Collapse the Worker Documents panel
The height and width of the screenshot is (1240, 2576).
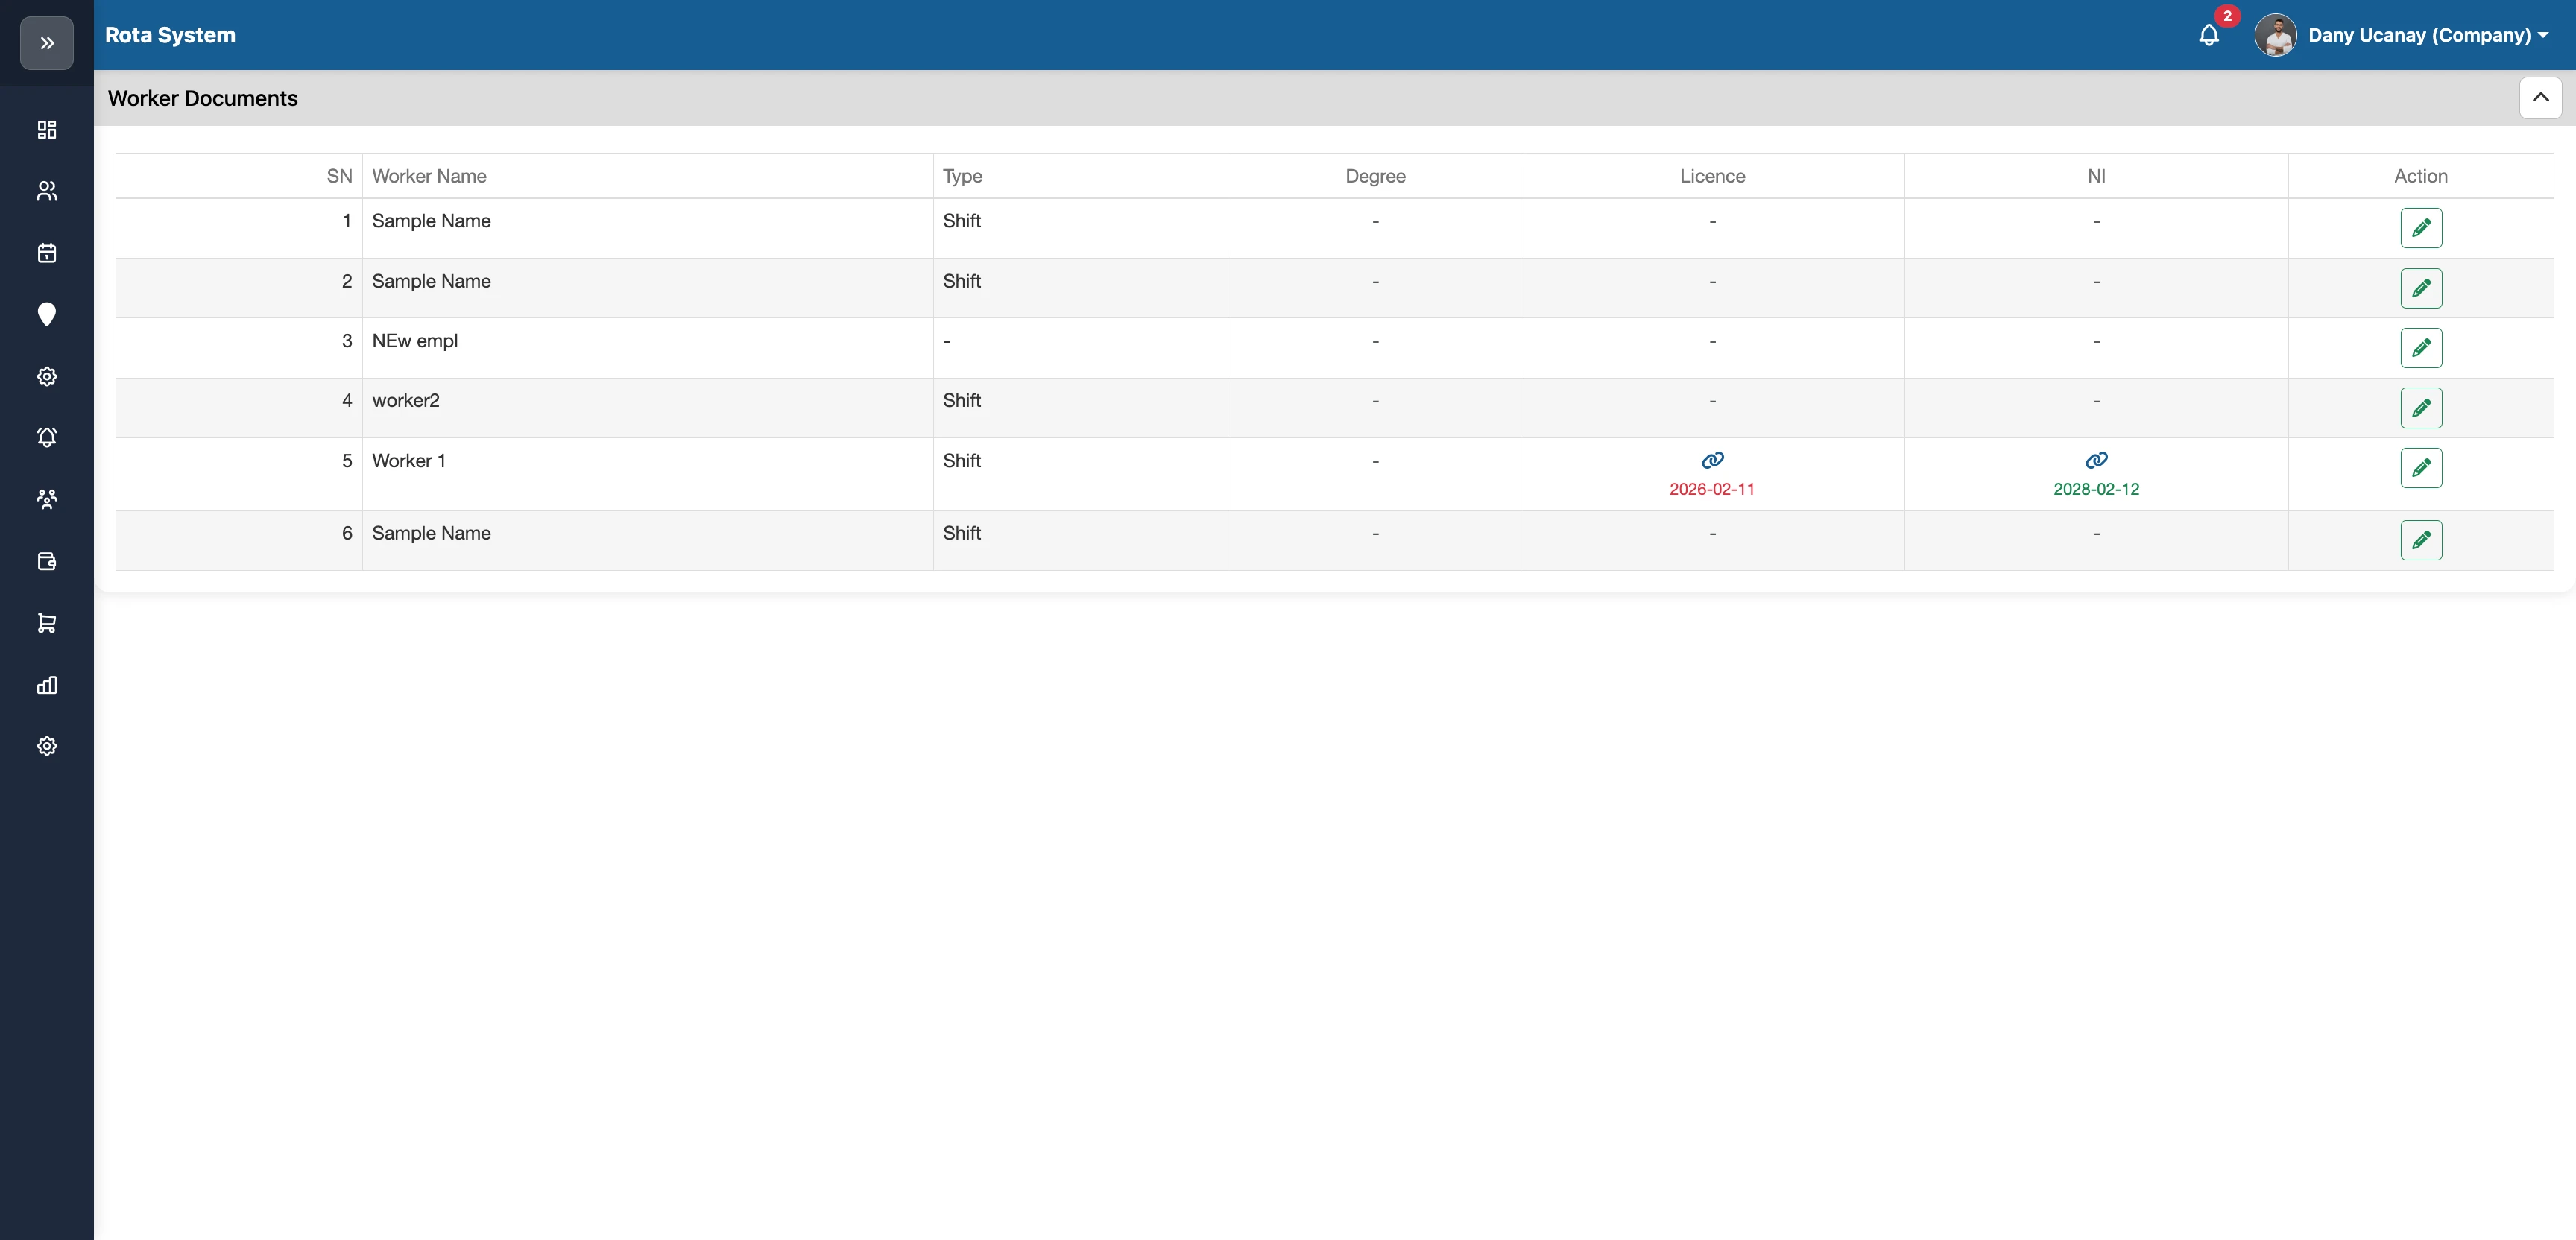pyautogui.click(x=2540, y=98)
